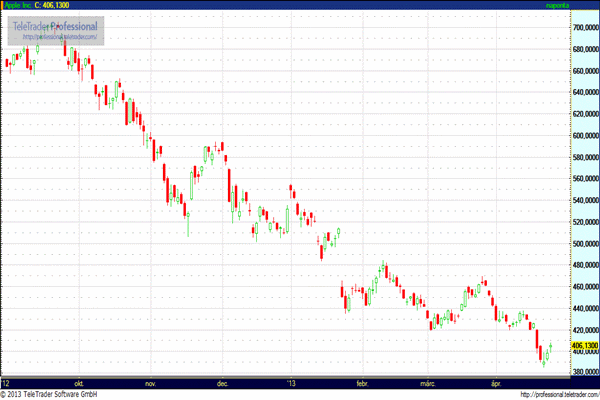600x400 pixels.
Task: Click the 'márc.' label on time axis
Action: coord(428,382)
